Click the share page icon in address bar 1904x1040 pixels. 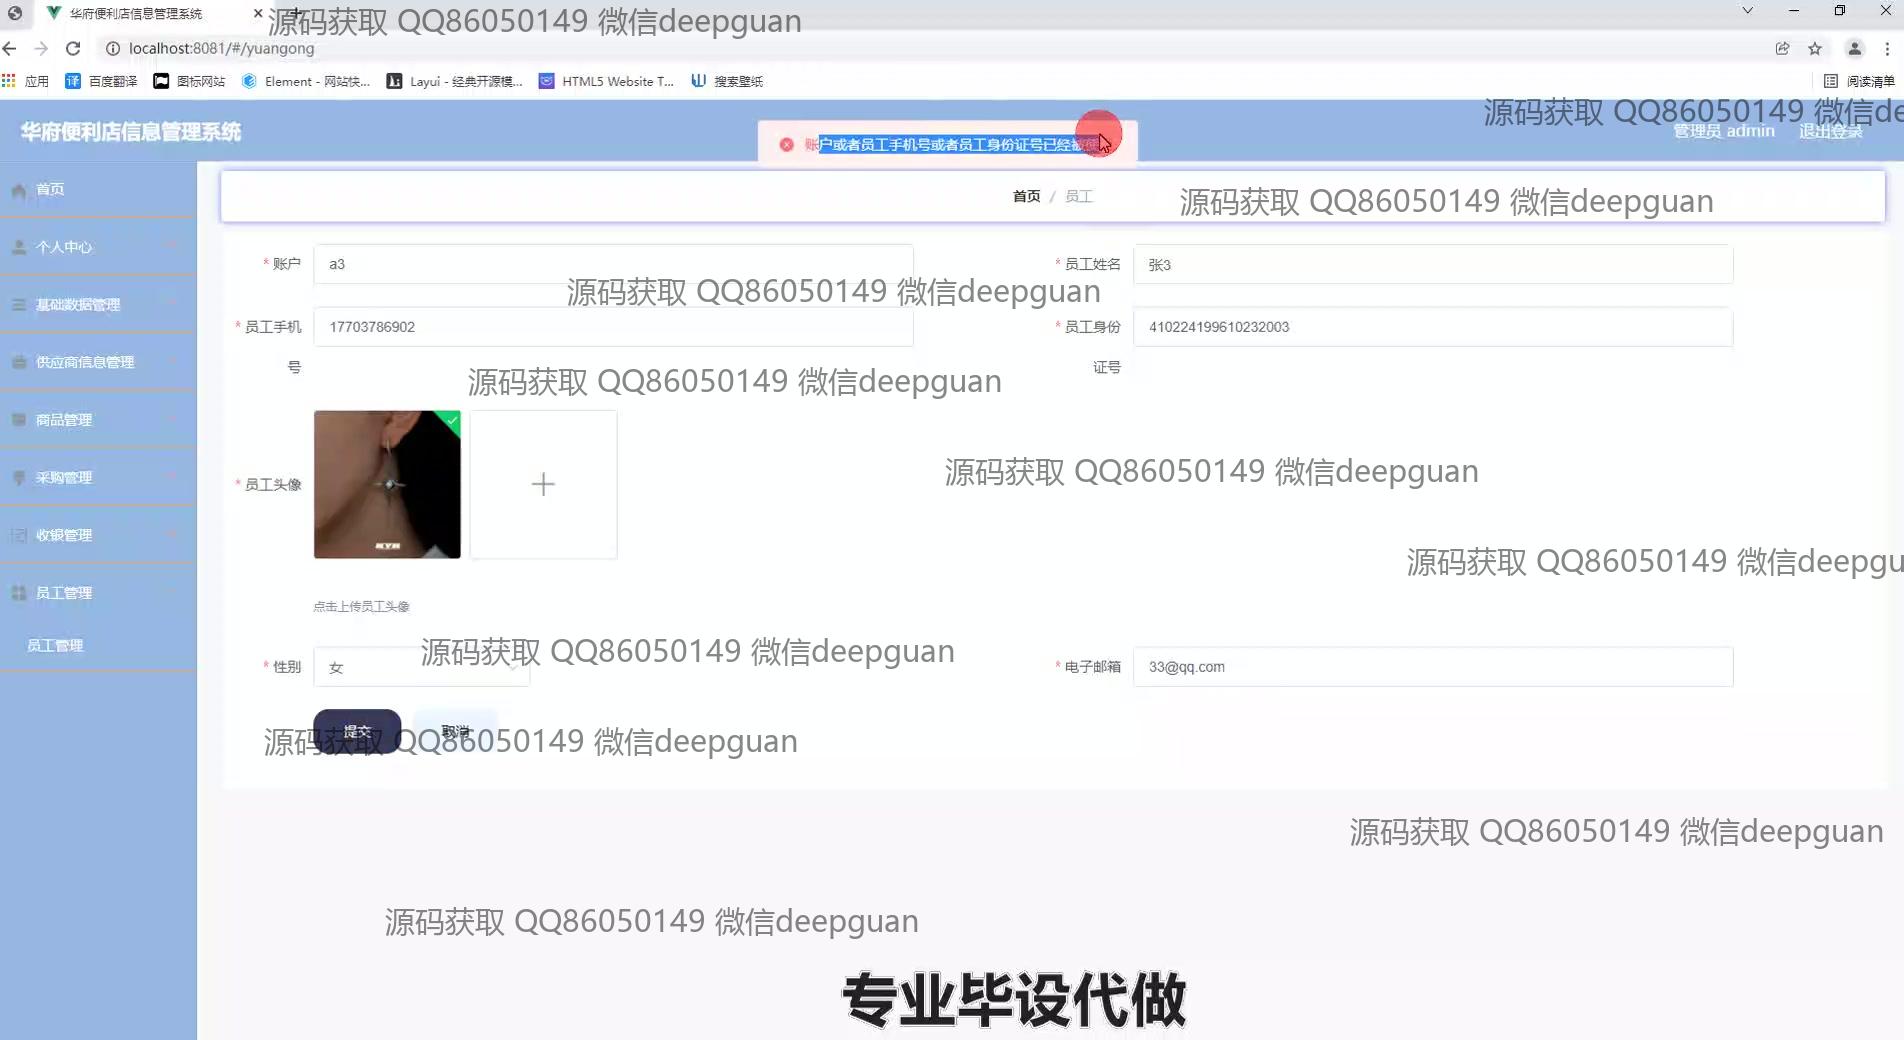pyautogui.click(x=1782, y=48)
